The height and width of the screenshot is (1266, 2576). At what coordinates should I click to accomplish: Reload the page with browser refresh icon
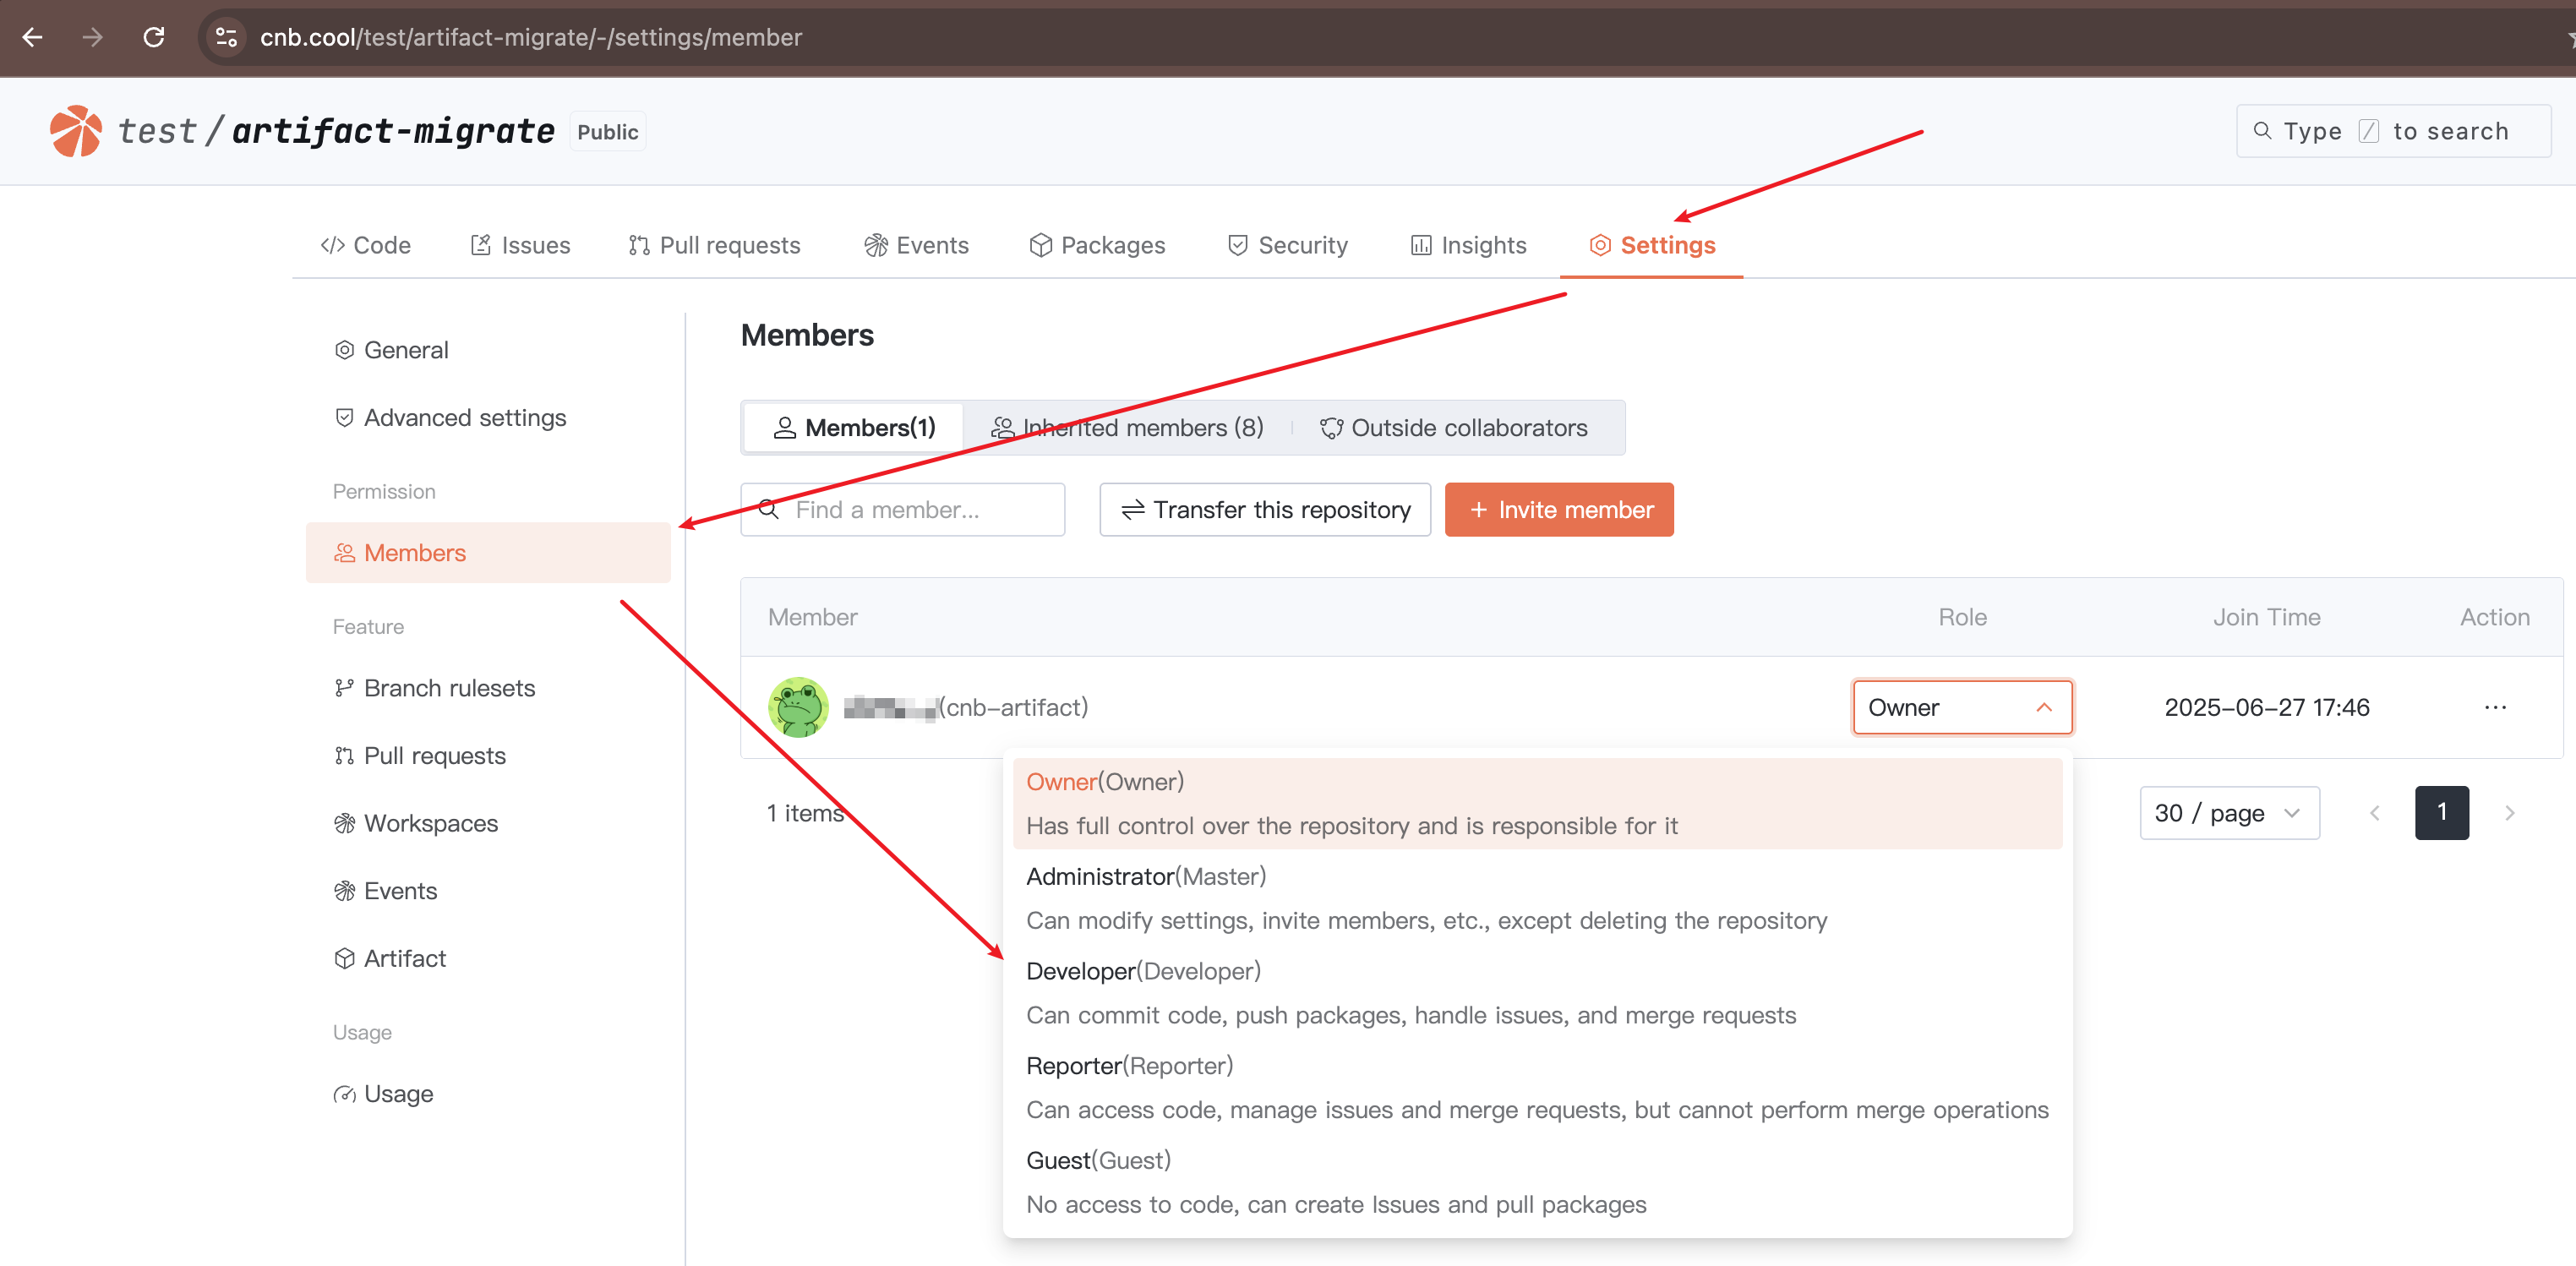pyautogui.click(x=154, y=37)
